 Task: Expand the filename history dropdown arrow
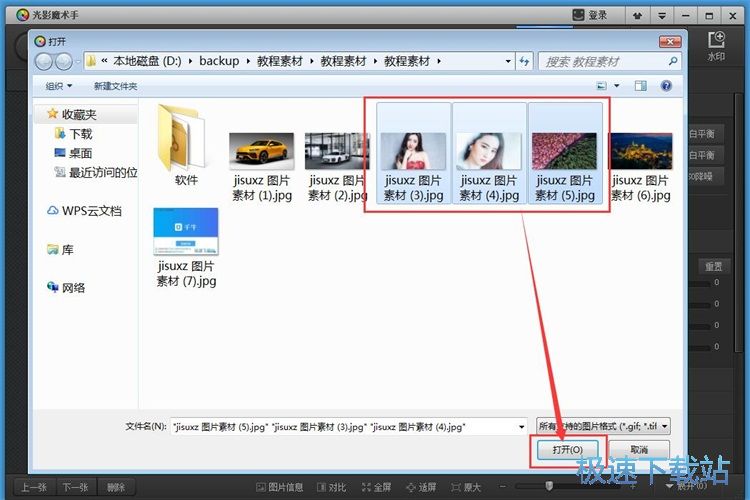[522, 427]
